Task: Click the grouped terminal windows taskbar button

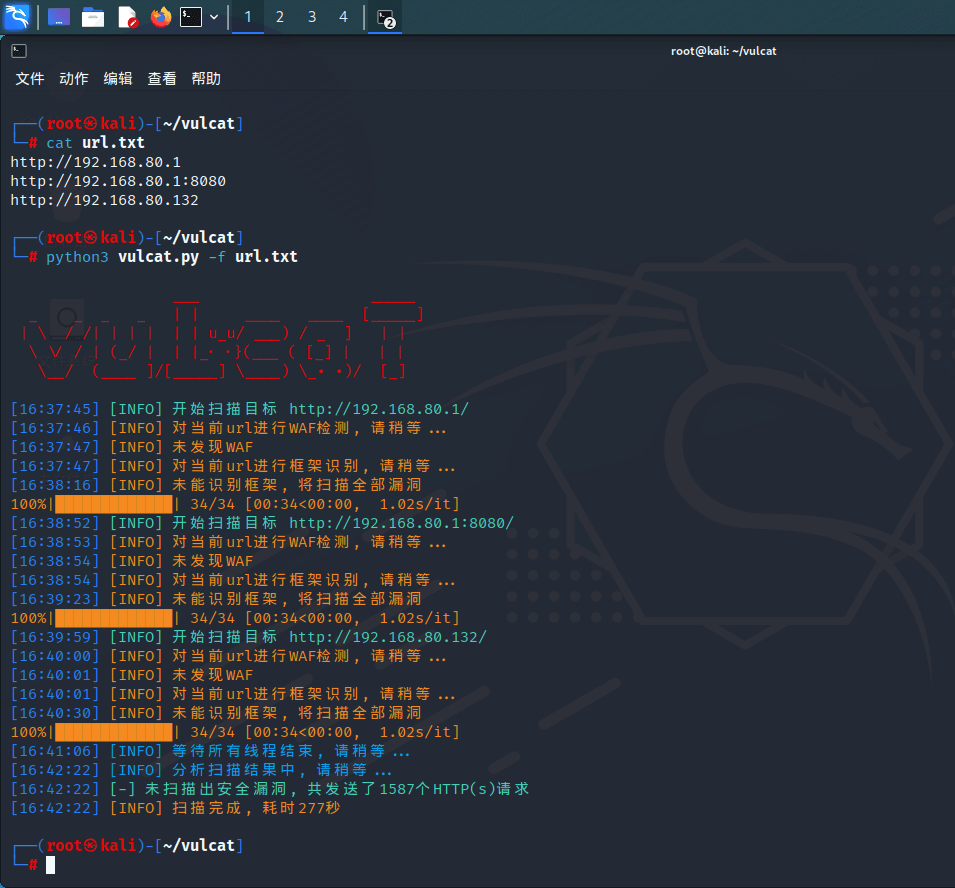Action: 385,17
